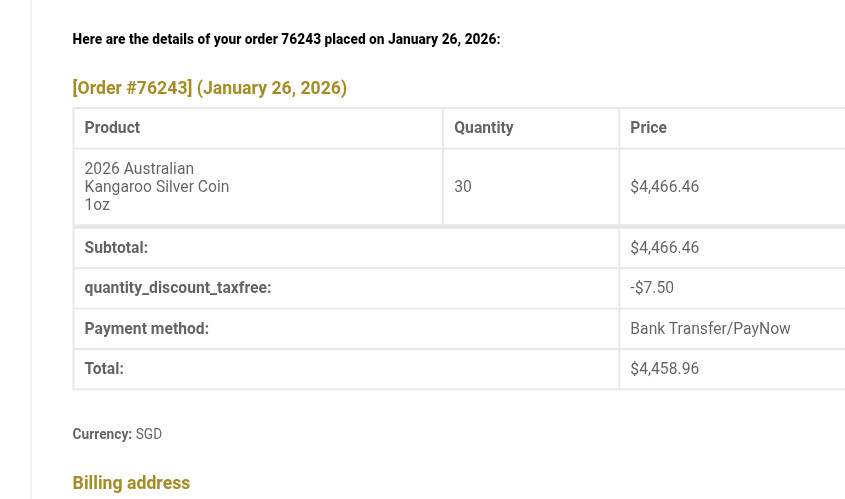Click the Product column header
This screenshot has height=499, width=845.
[x=112, y=127]
